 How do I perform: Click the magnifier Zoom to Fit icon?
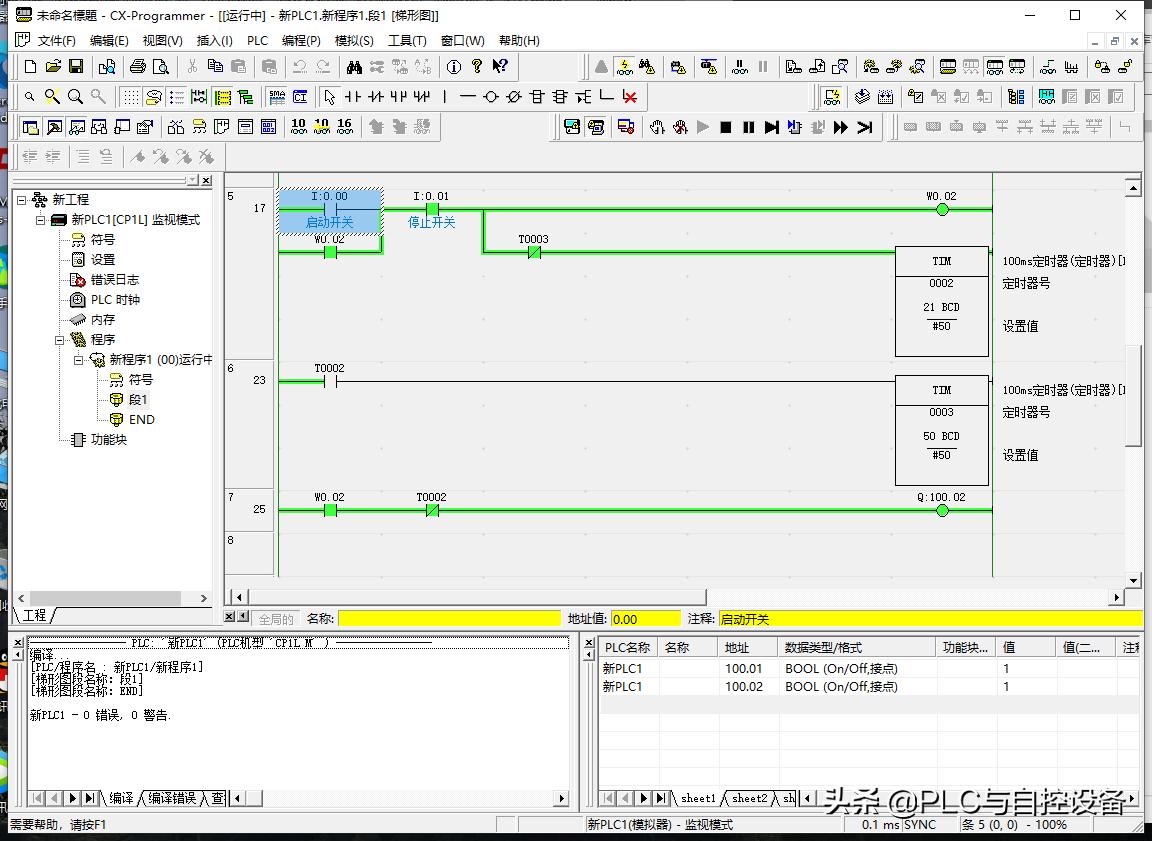coord(52,97)
